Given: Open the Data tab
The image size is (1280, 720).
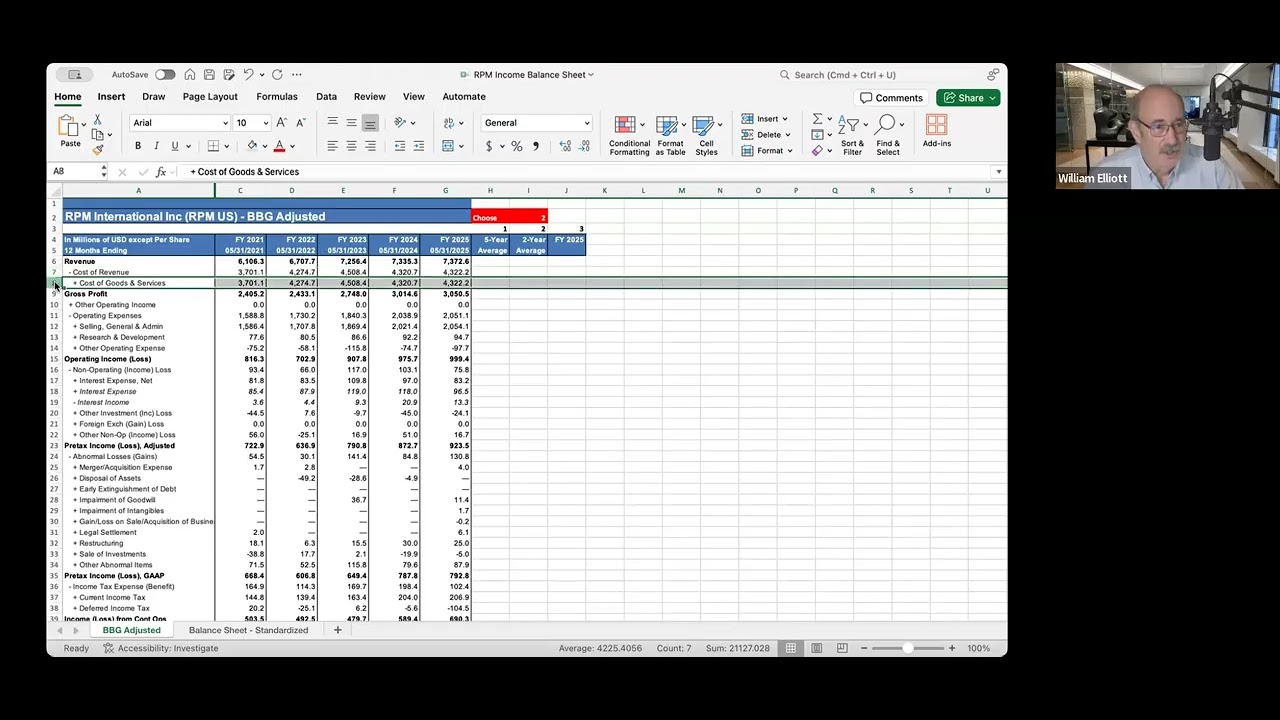Looking at the screenshot, I should [x=326, y=97].
